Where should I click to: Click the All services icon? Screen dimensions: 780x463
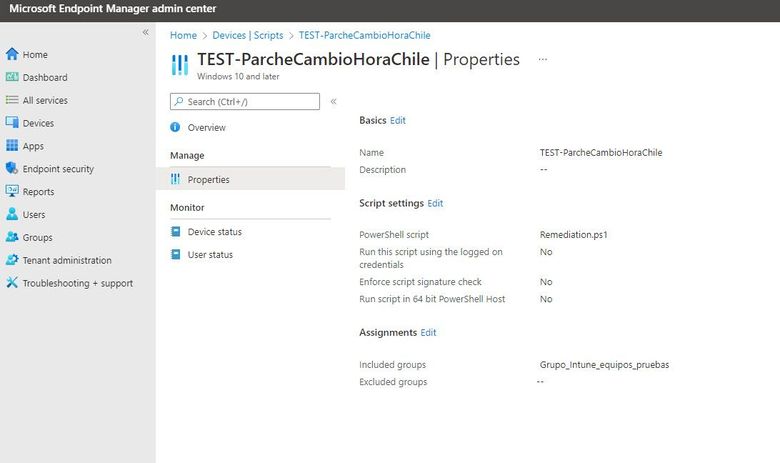tap(13, 100)
